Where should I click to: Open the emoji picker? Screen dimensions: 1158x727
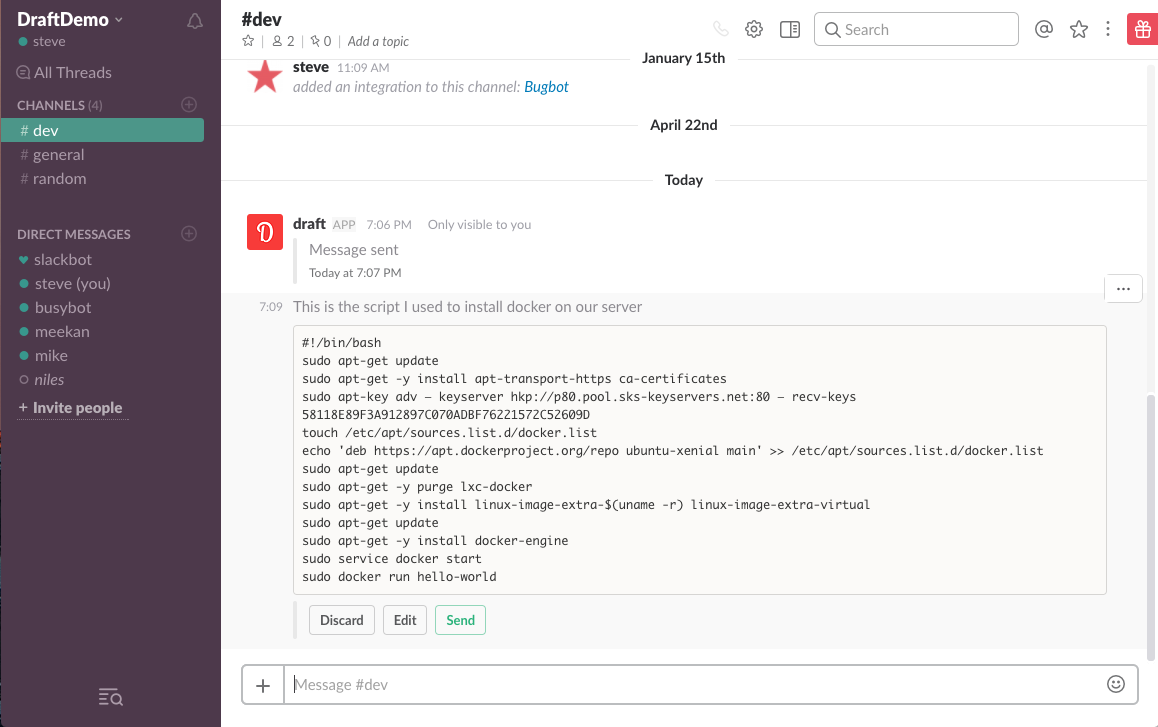(x=1116, y=684)
